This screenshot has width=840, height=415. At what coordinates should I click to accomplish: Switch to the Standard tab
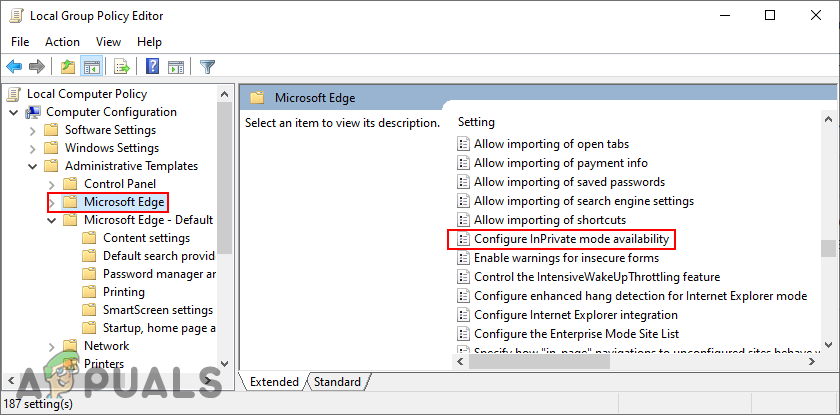(x=337, y=382)
